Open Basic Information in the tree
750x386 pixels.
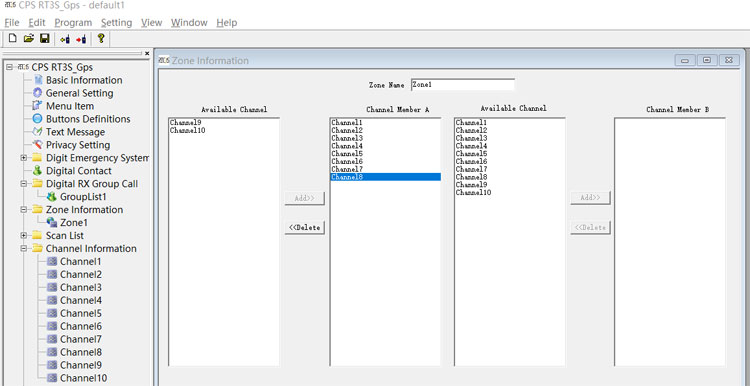click(x=84, y=80)
